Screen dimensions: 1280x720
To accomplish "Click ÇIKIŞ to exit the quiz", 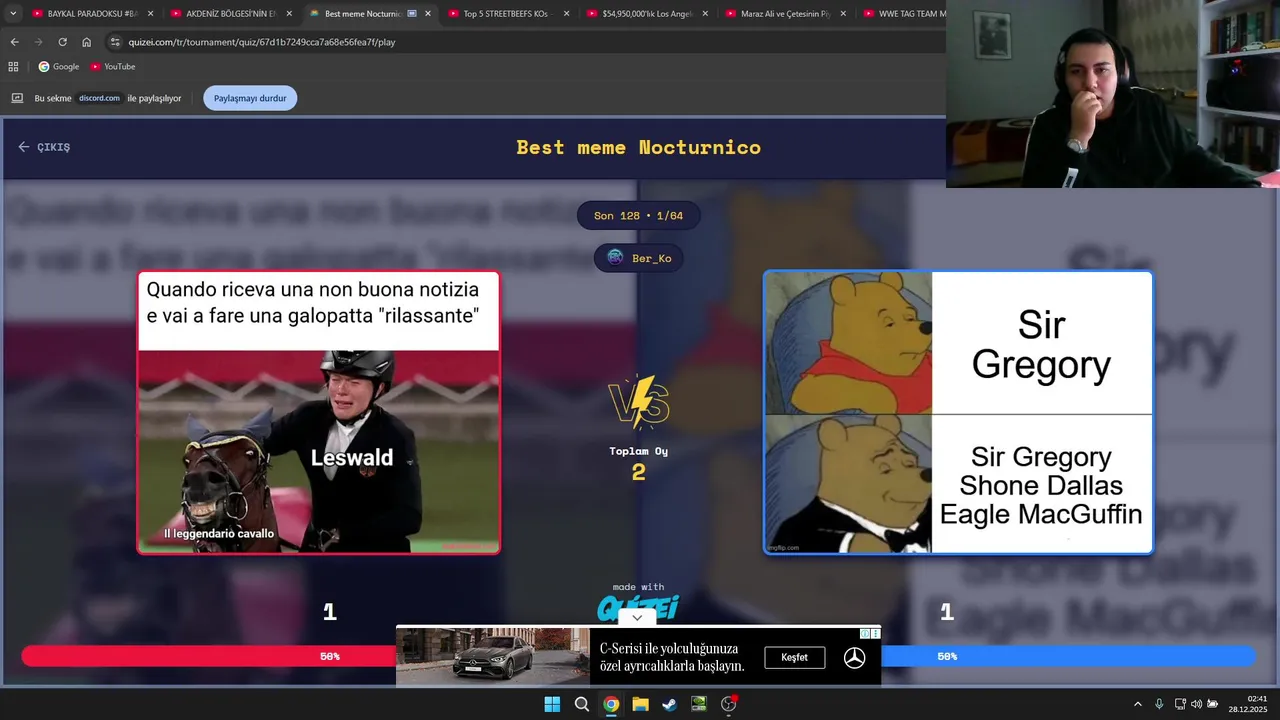I will (x=44, y=147).
